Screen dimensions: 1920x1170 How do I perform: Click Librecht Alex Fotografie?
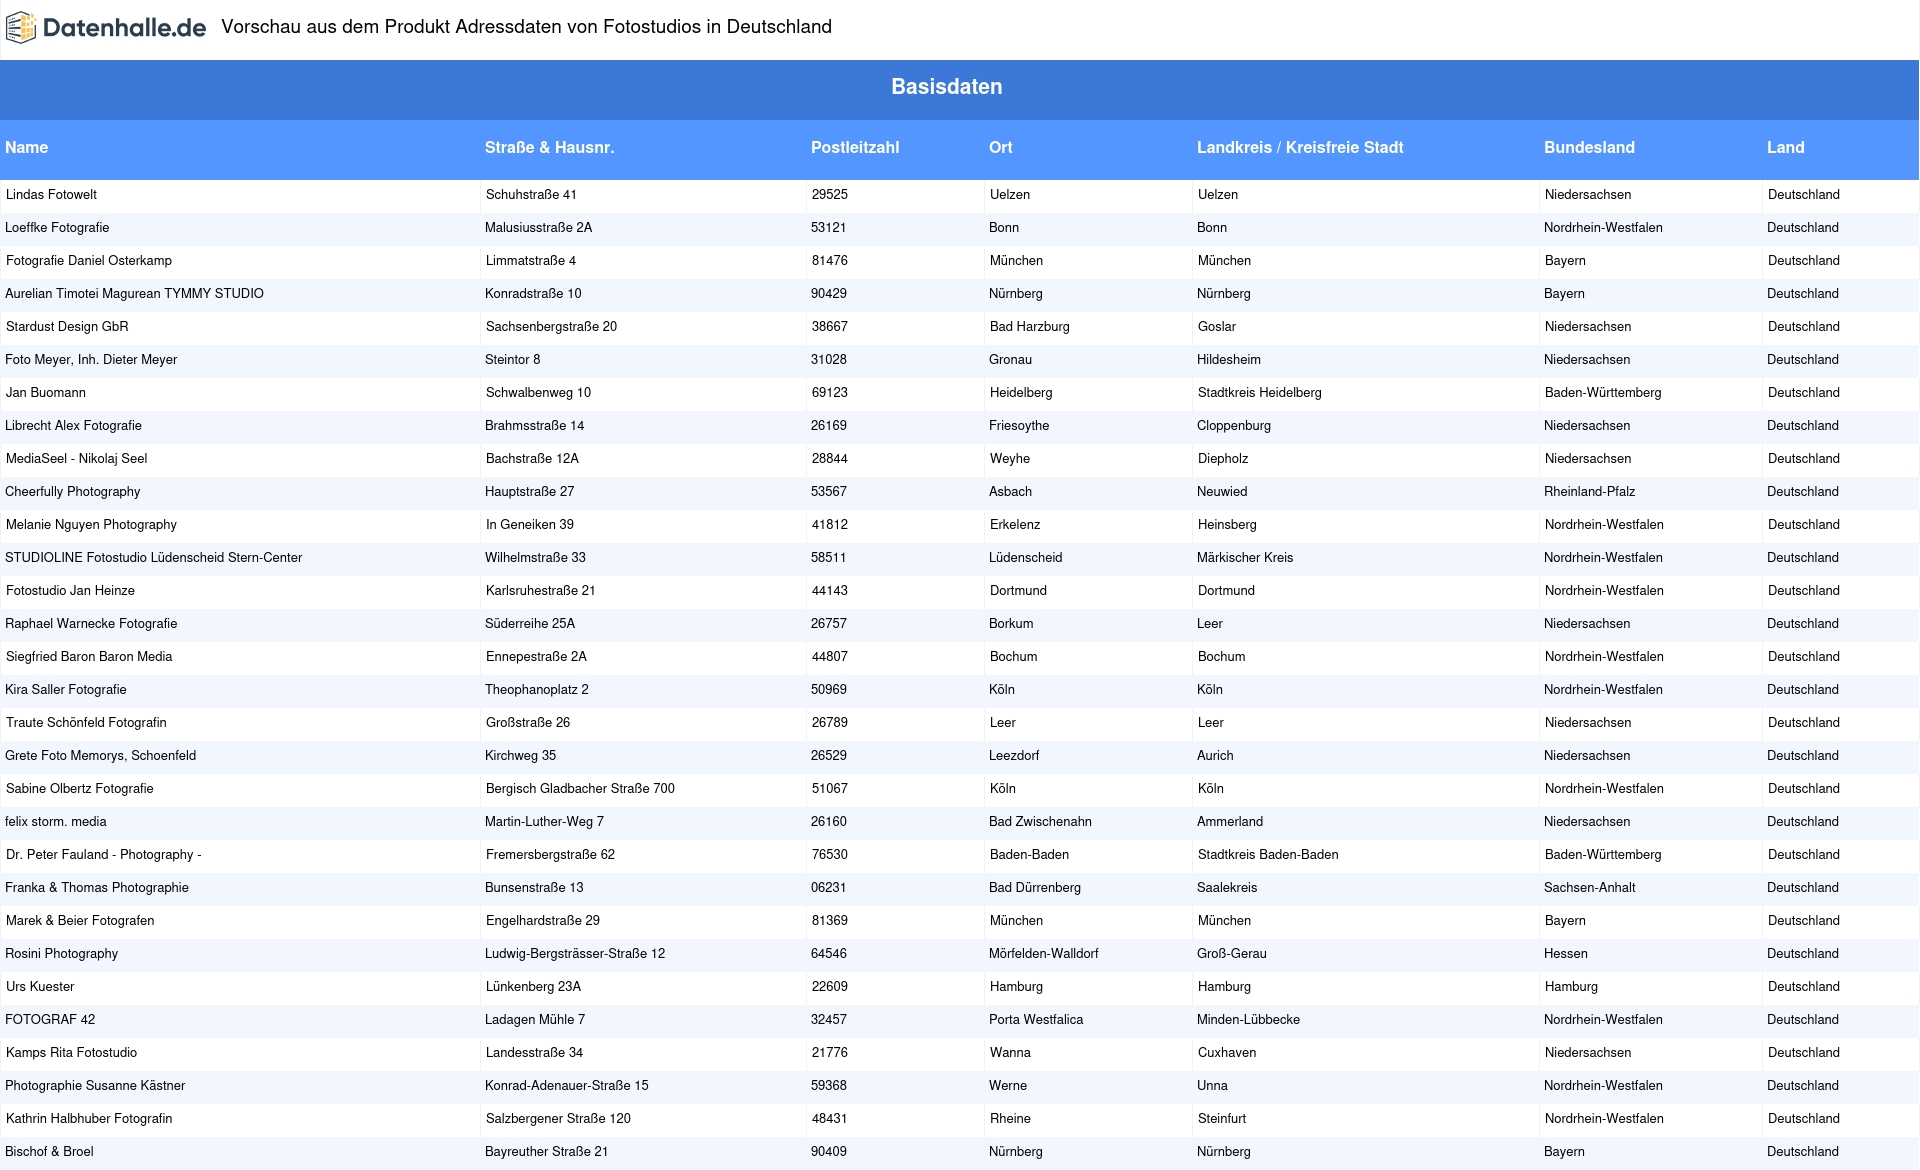tap(73, 425)
